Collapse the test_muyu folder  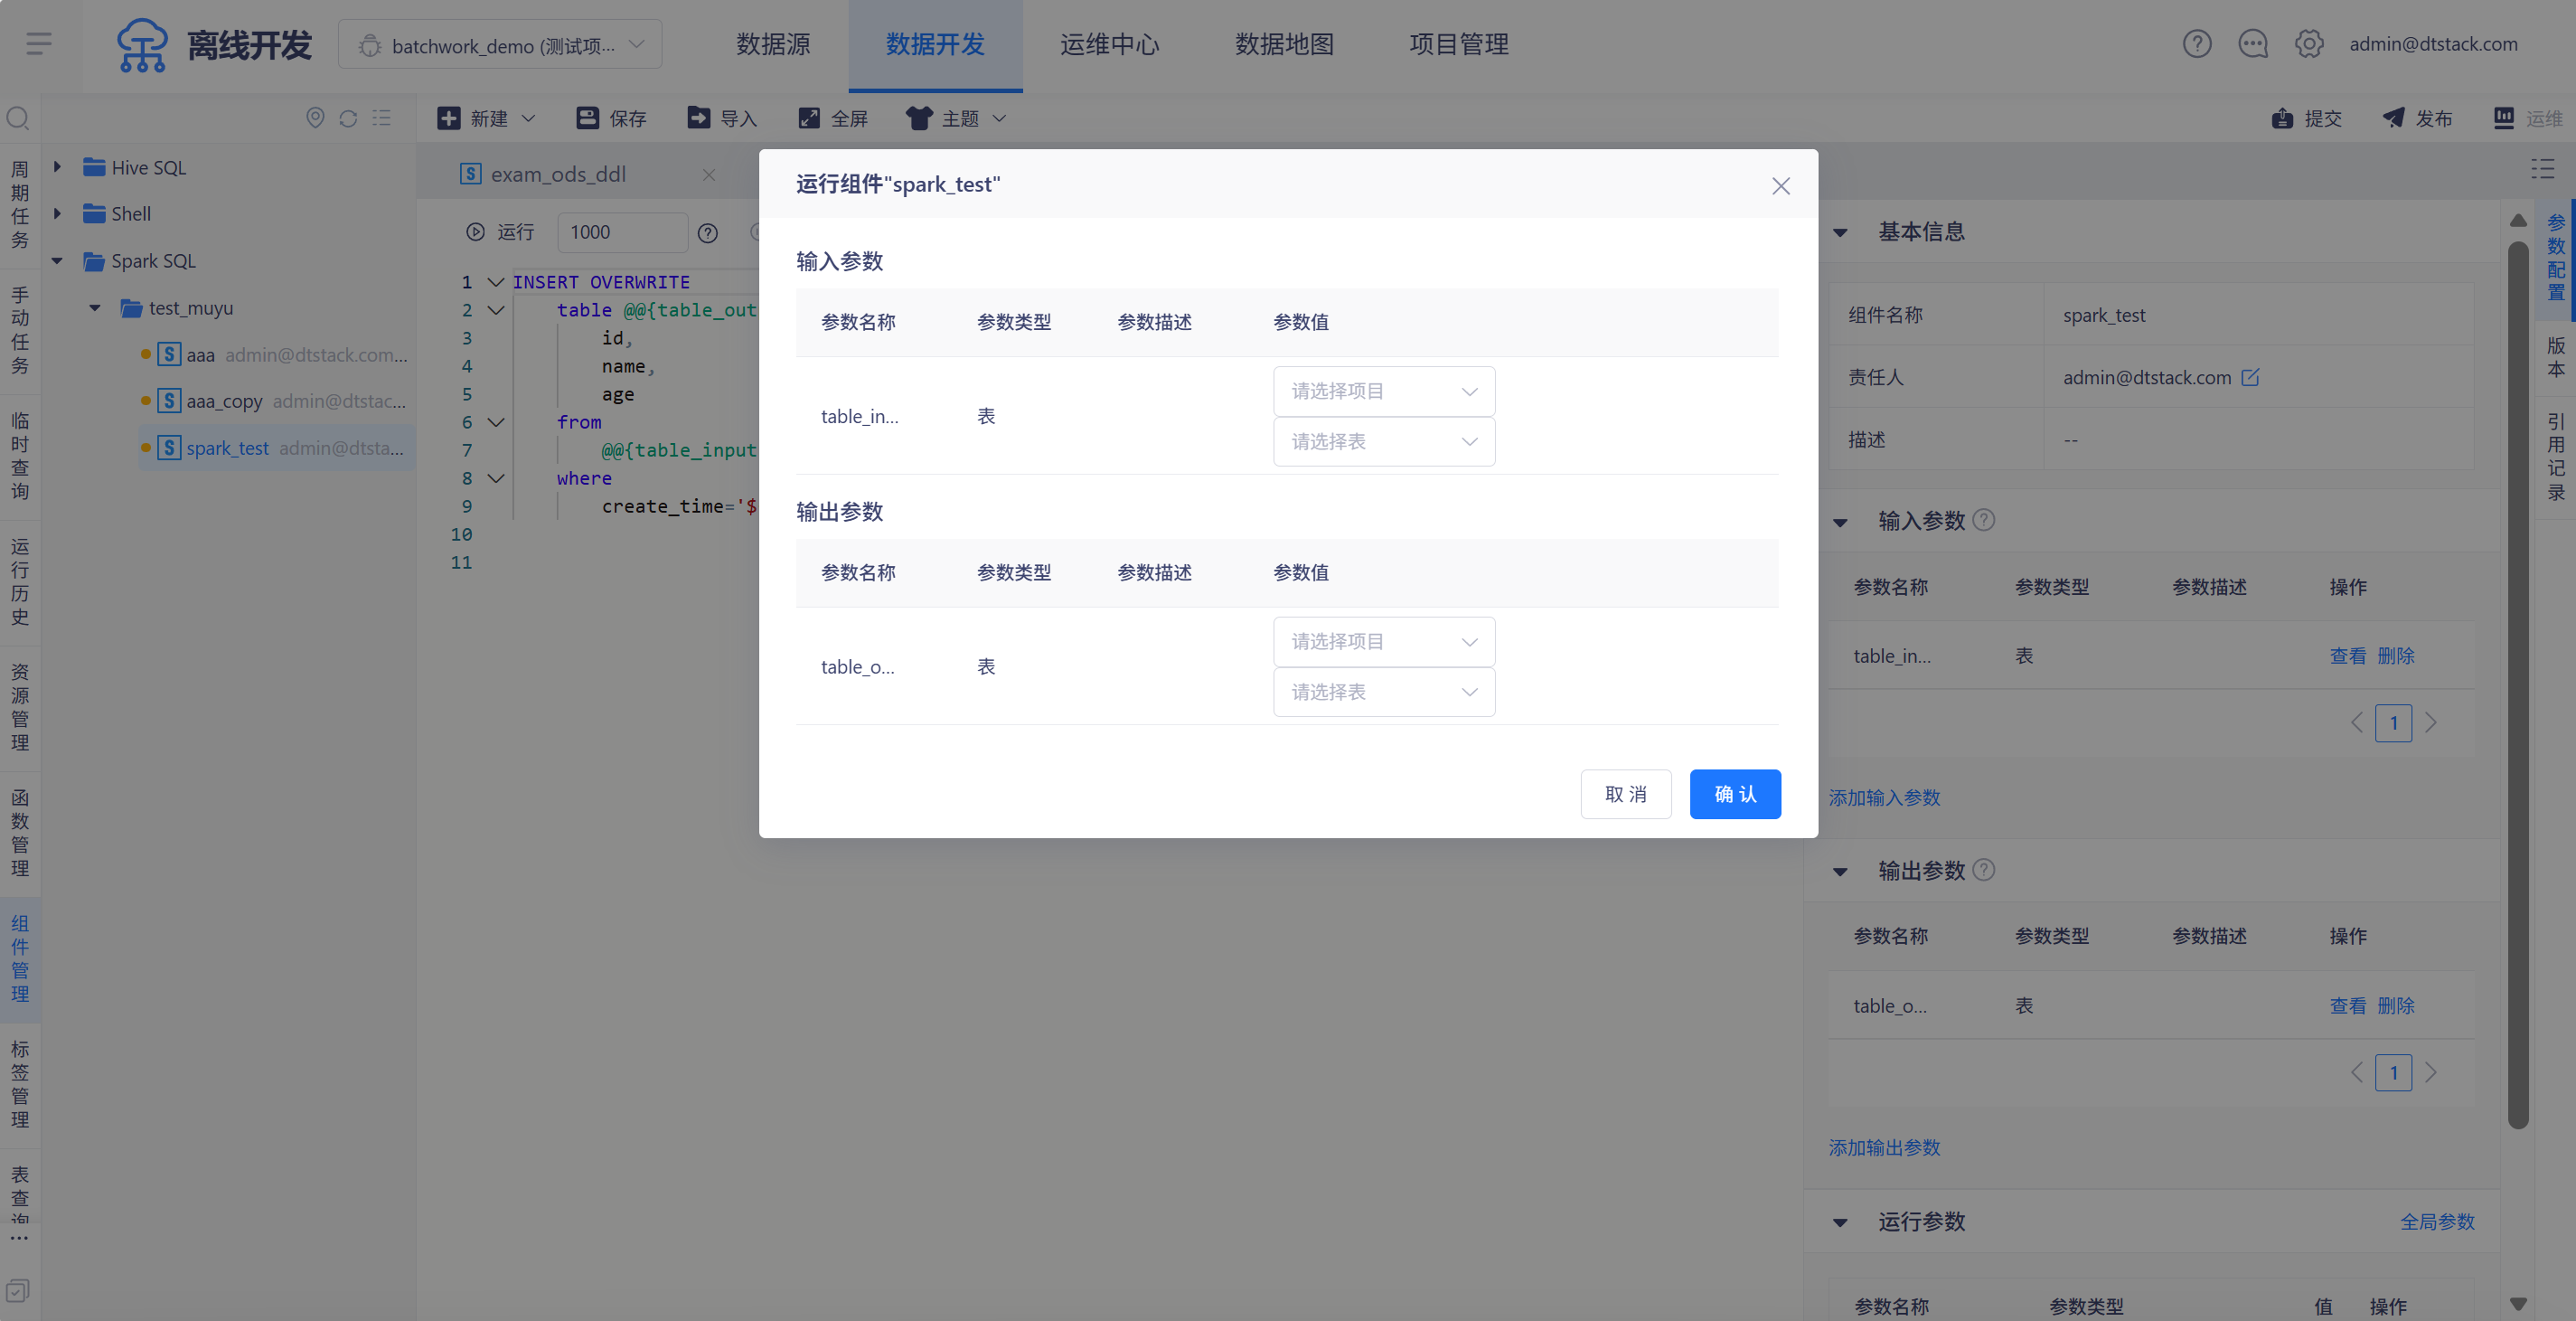tap(95, 308)
